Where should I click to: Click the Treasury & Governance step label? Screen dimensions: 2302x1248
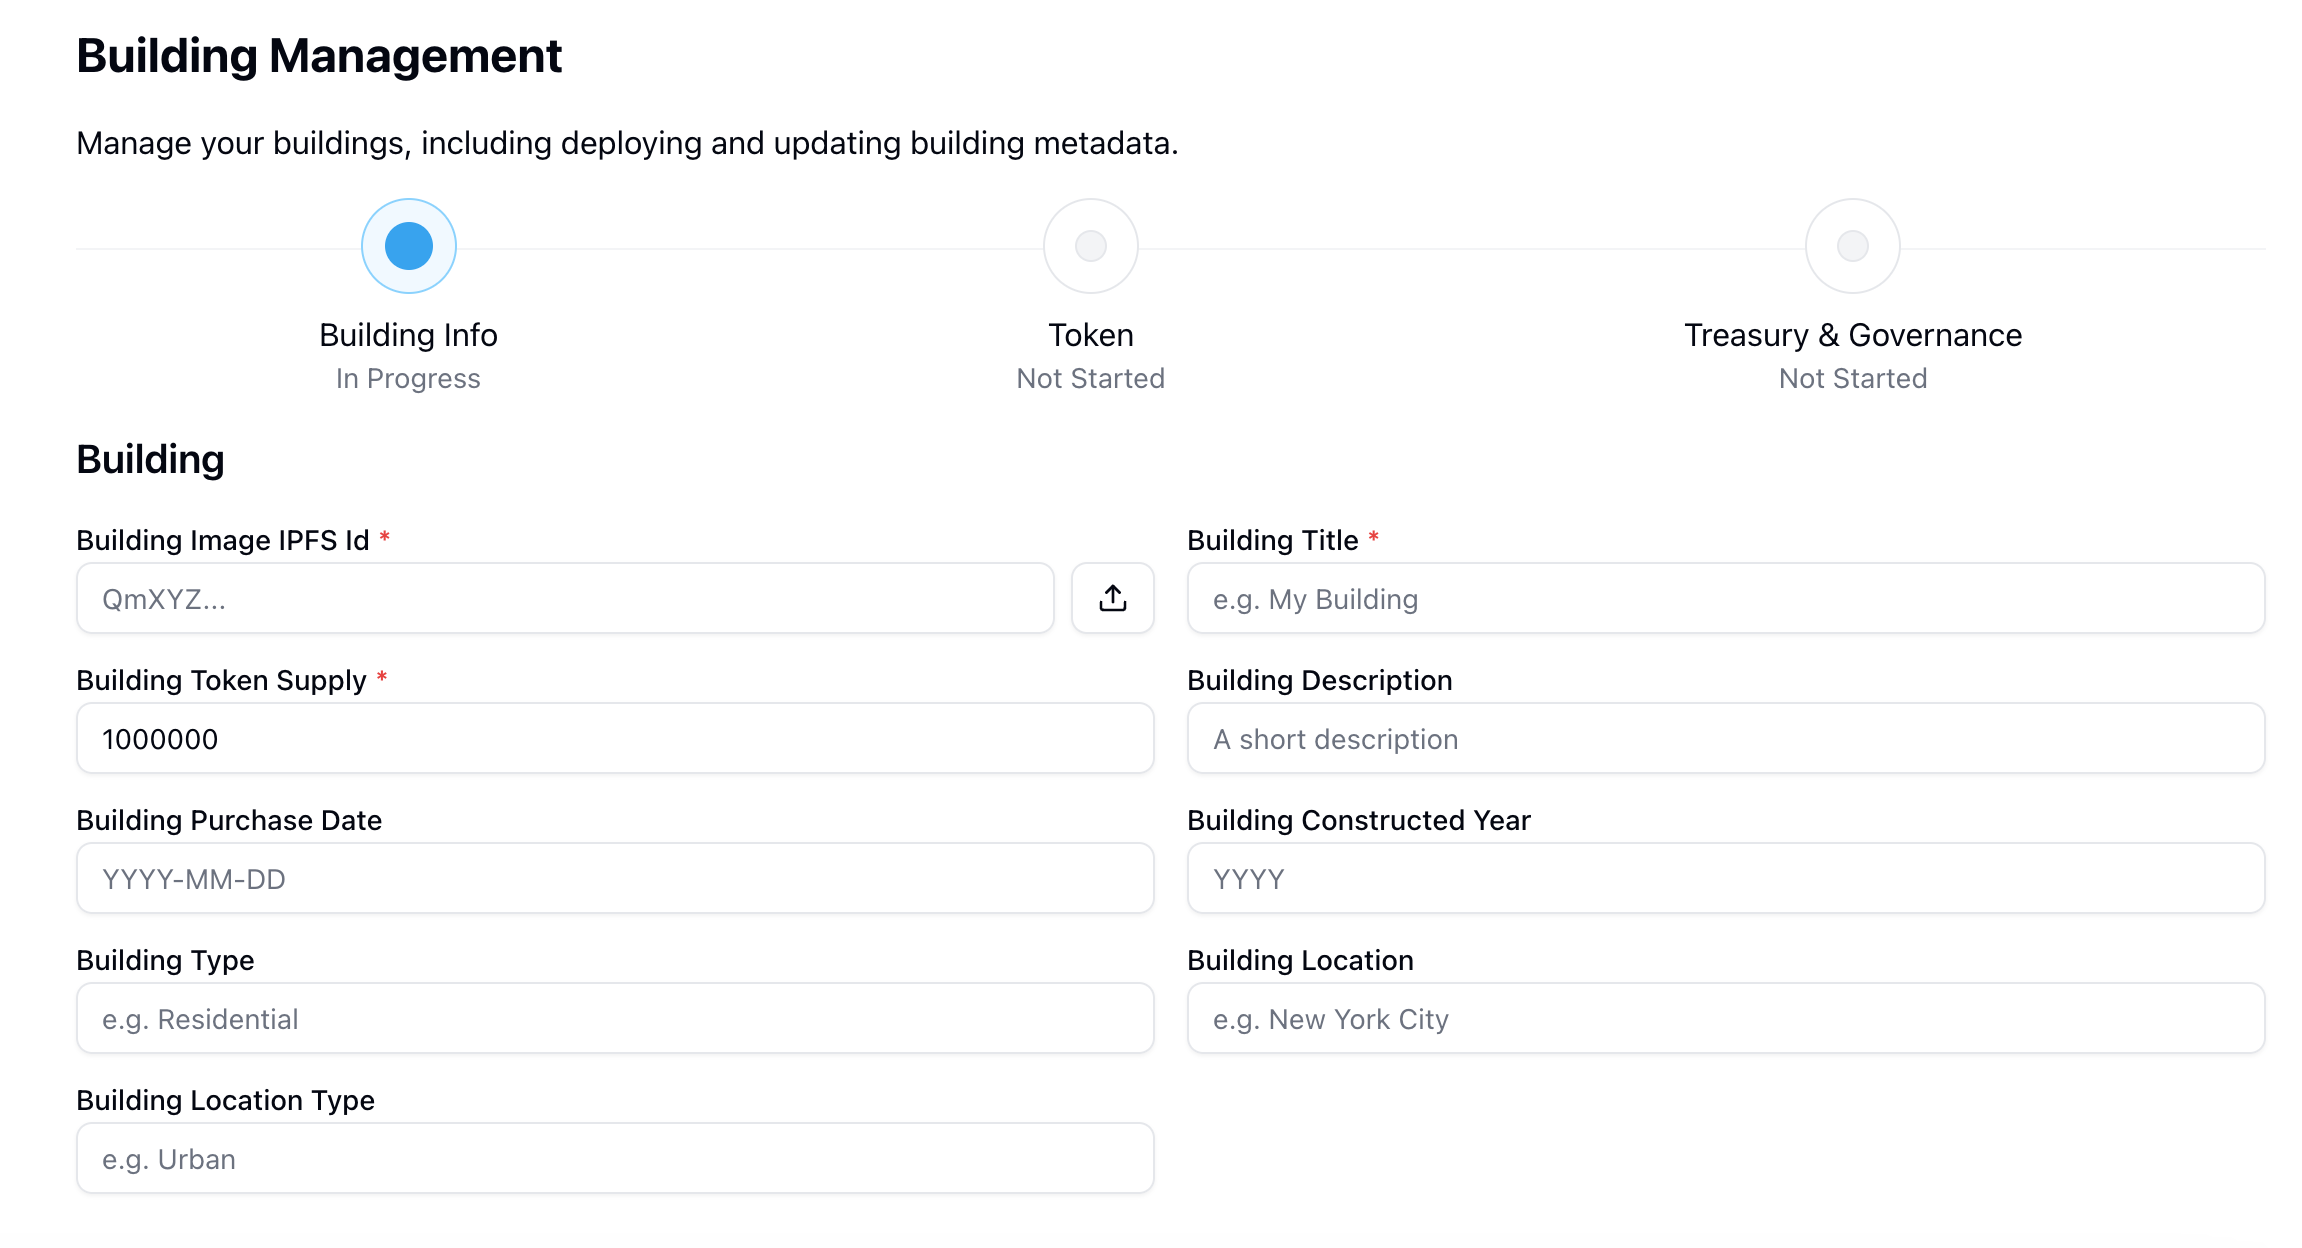point(1852,335)
